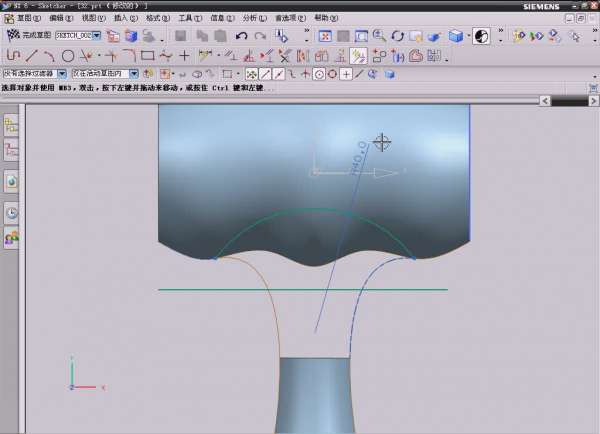Open the SKETCH_002 sketch name dropdown
This screenshot has height=434, width=600.
[97, 35]
